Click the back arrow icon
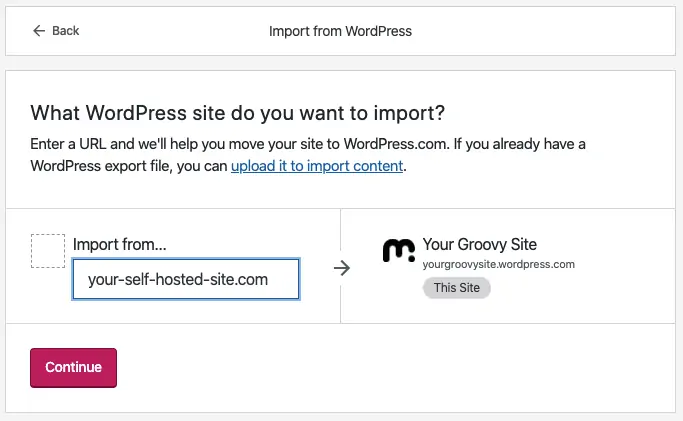 pos(39,31)
